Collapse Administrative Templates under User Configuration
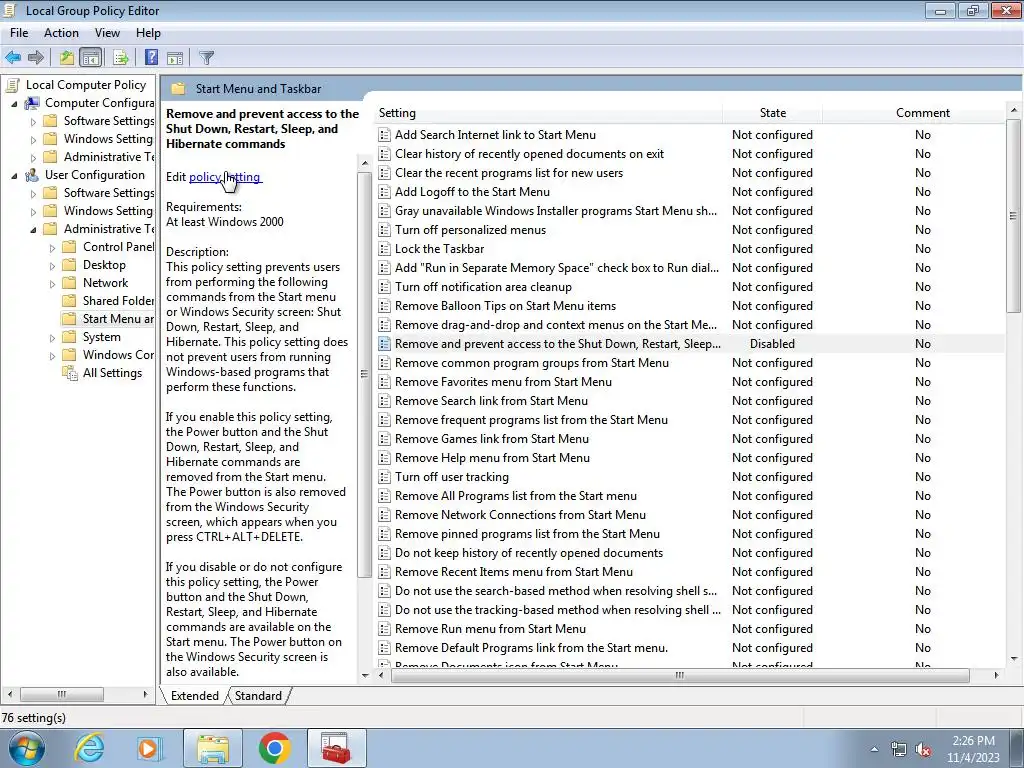Screen dimensions: 1024x768 point(33,229)
